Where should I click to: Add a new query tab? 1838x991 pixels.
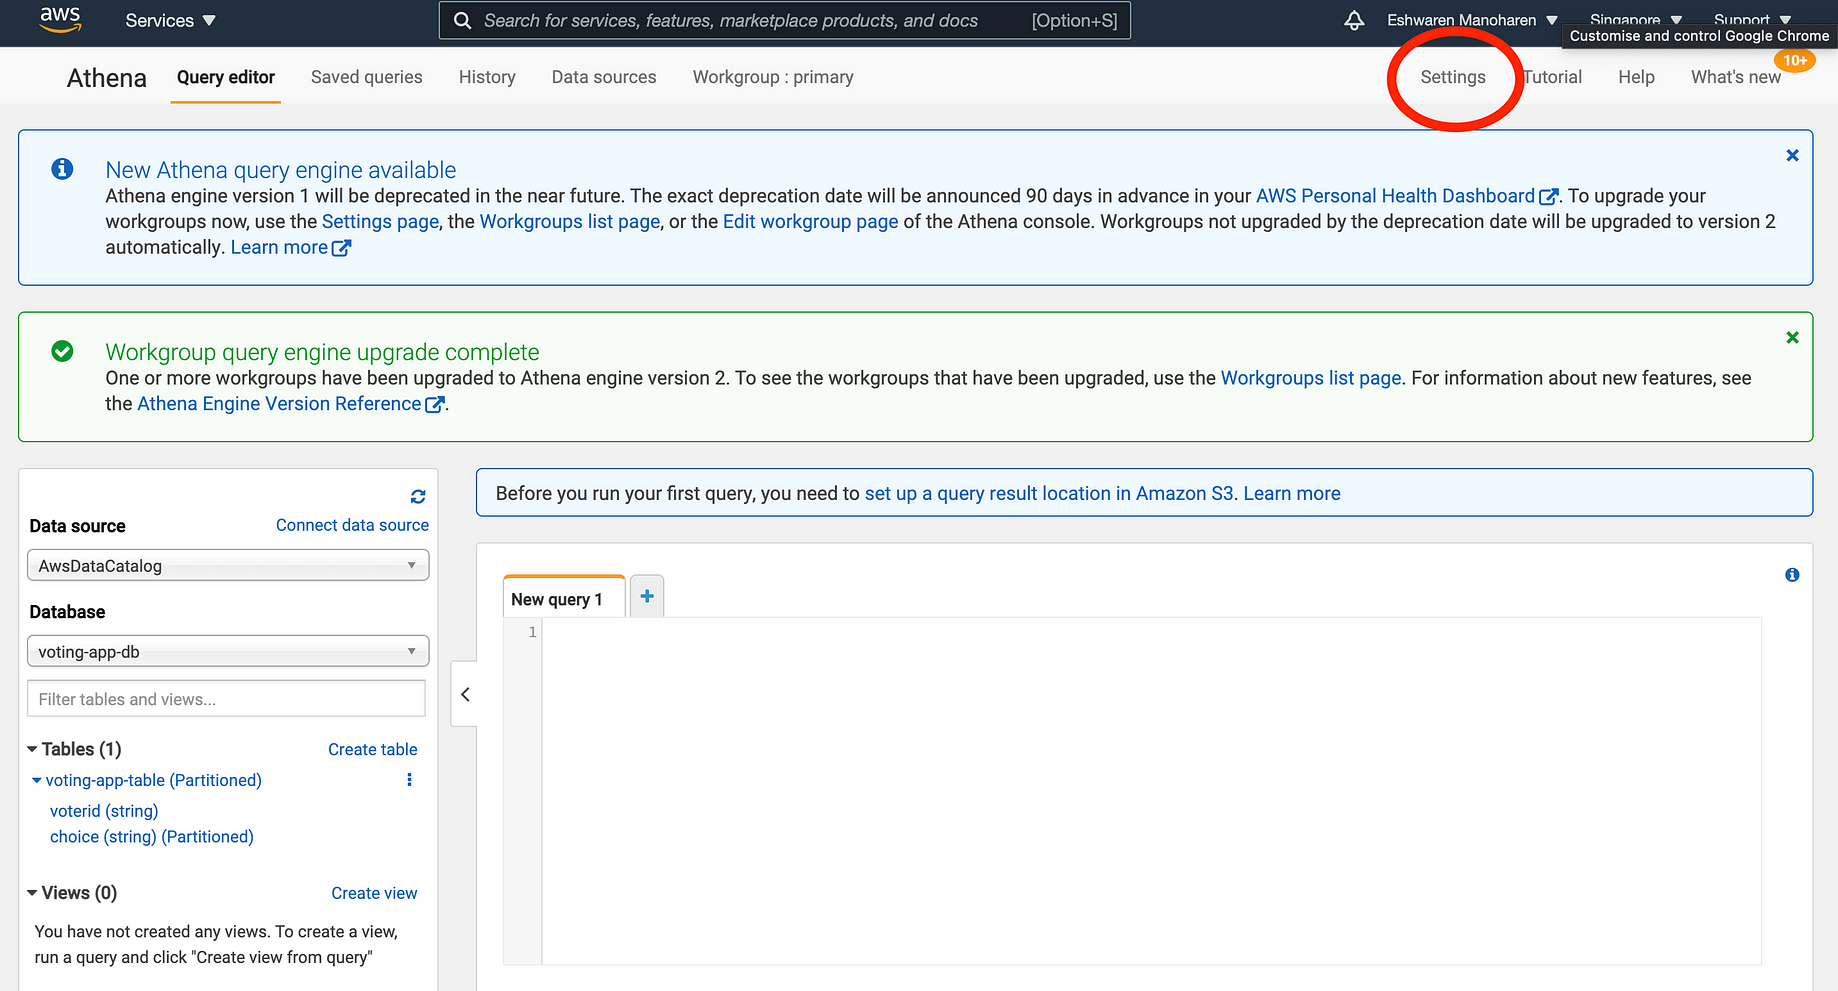(x=647, y=596)
